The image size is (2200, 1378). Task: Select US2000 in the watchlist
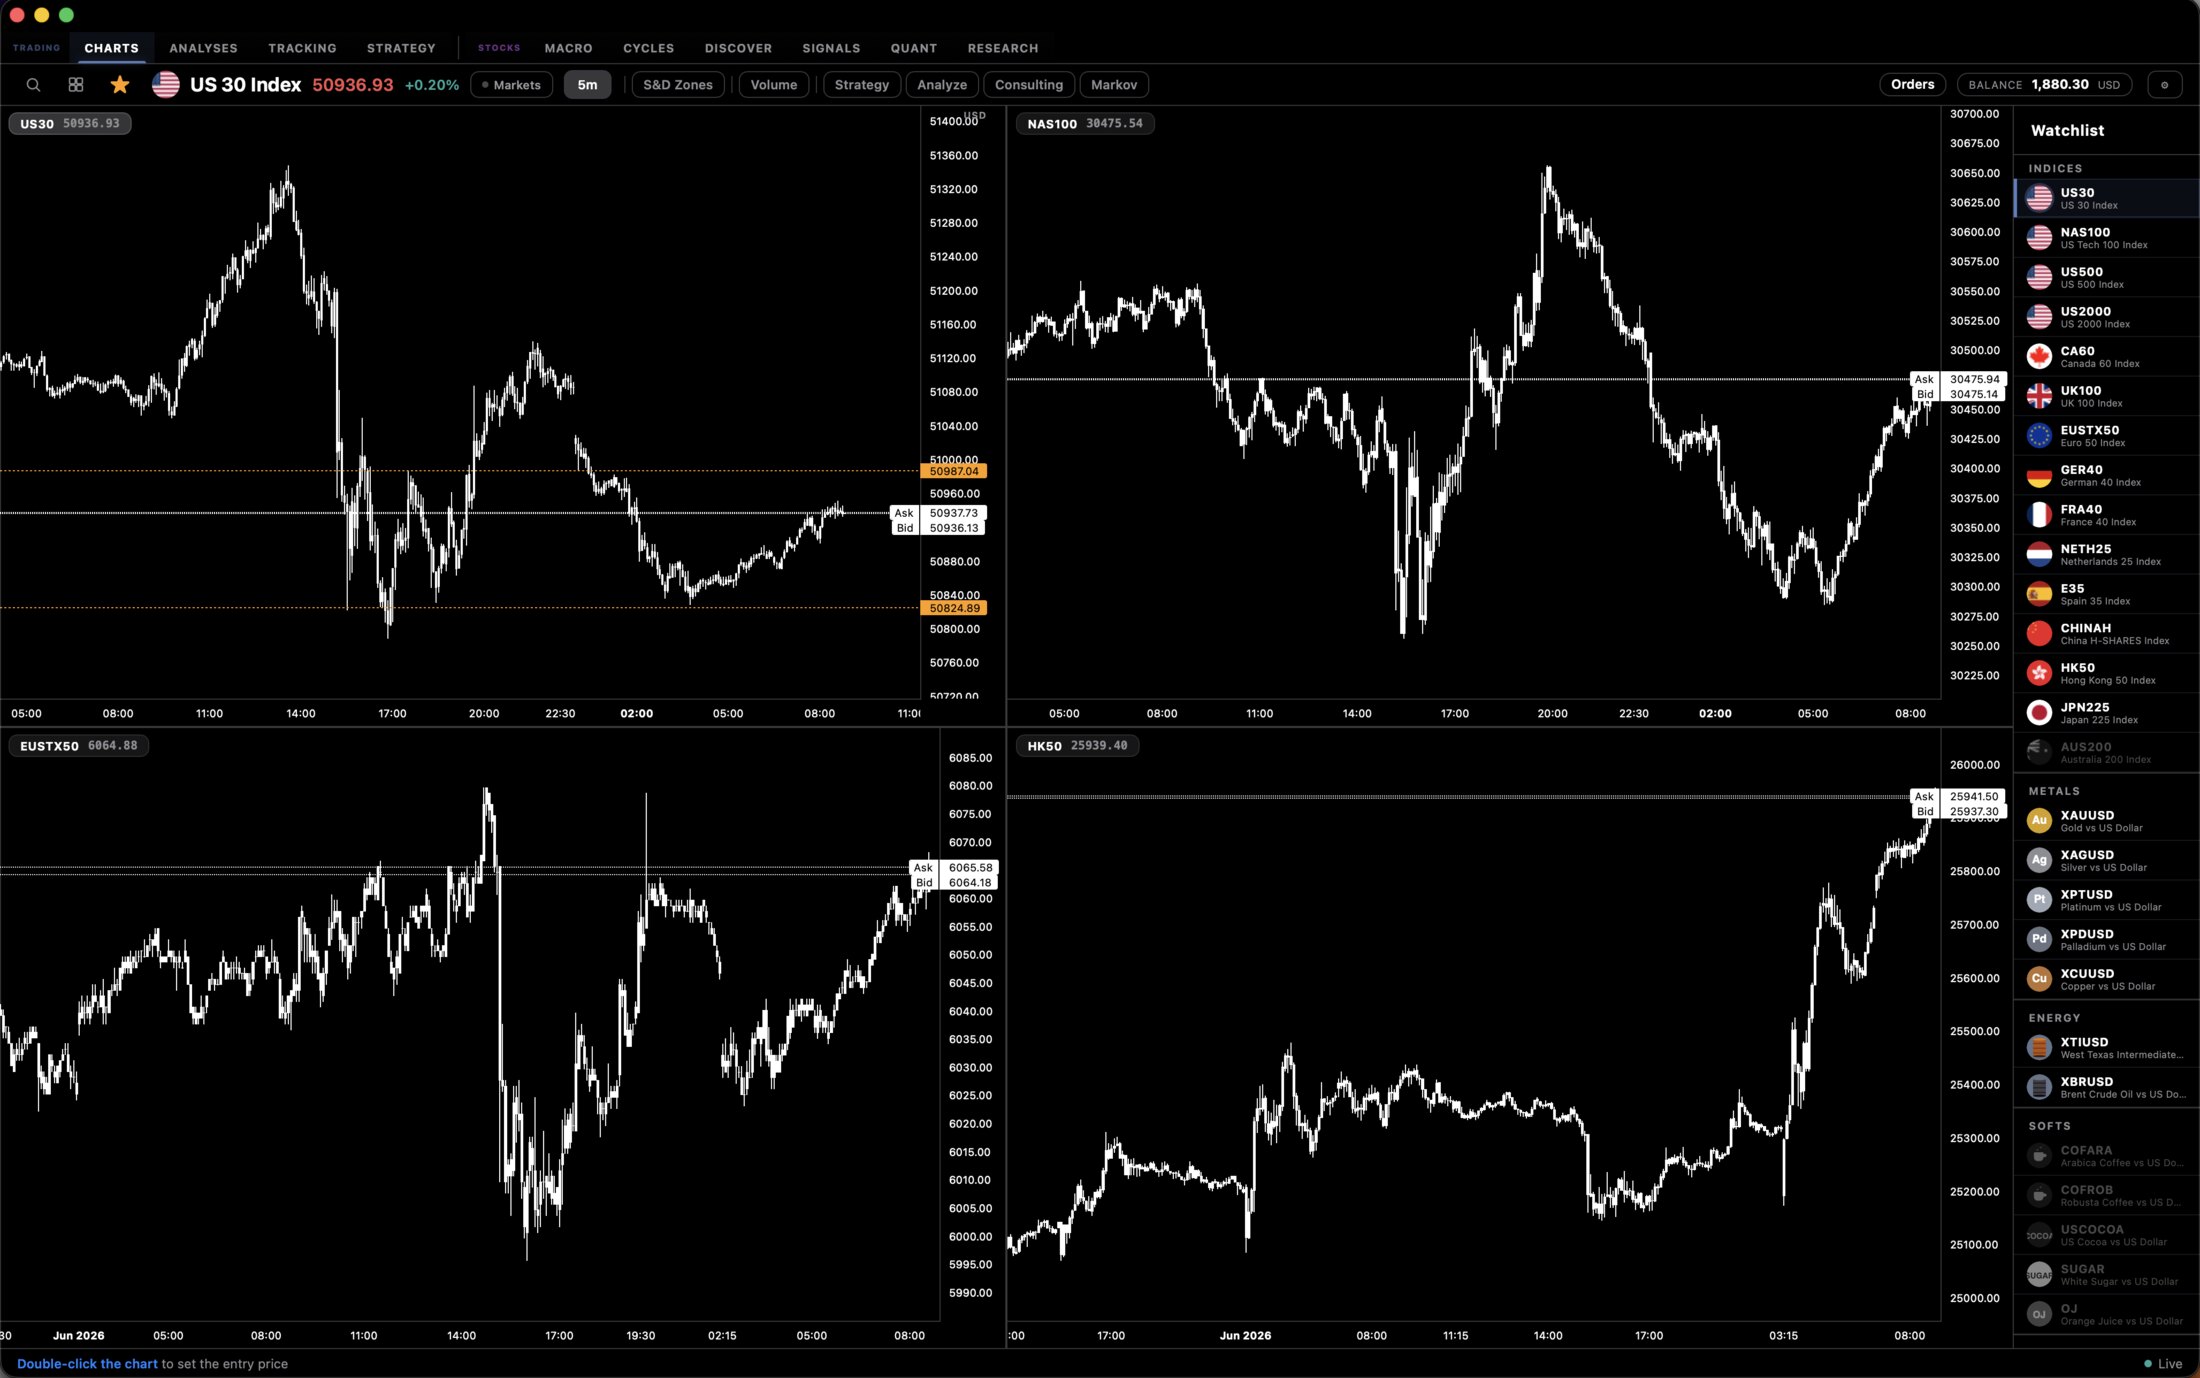(2106, 317)
